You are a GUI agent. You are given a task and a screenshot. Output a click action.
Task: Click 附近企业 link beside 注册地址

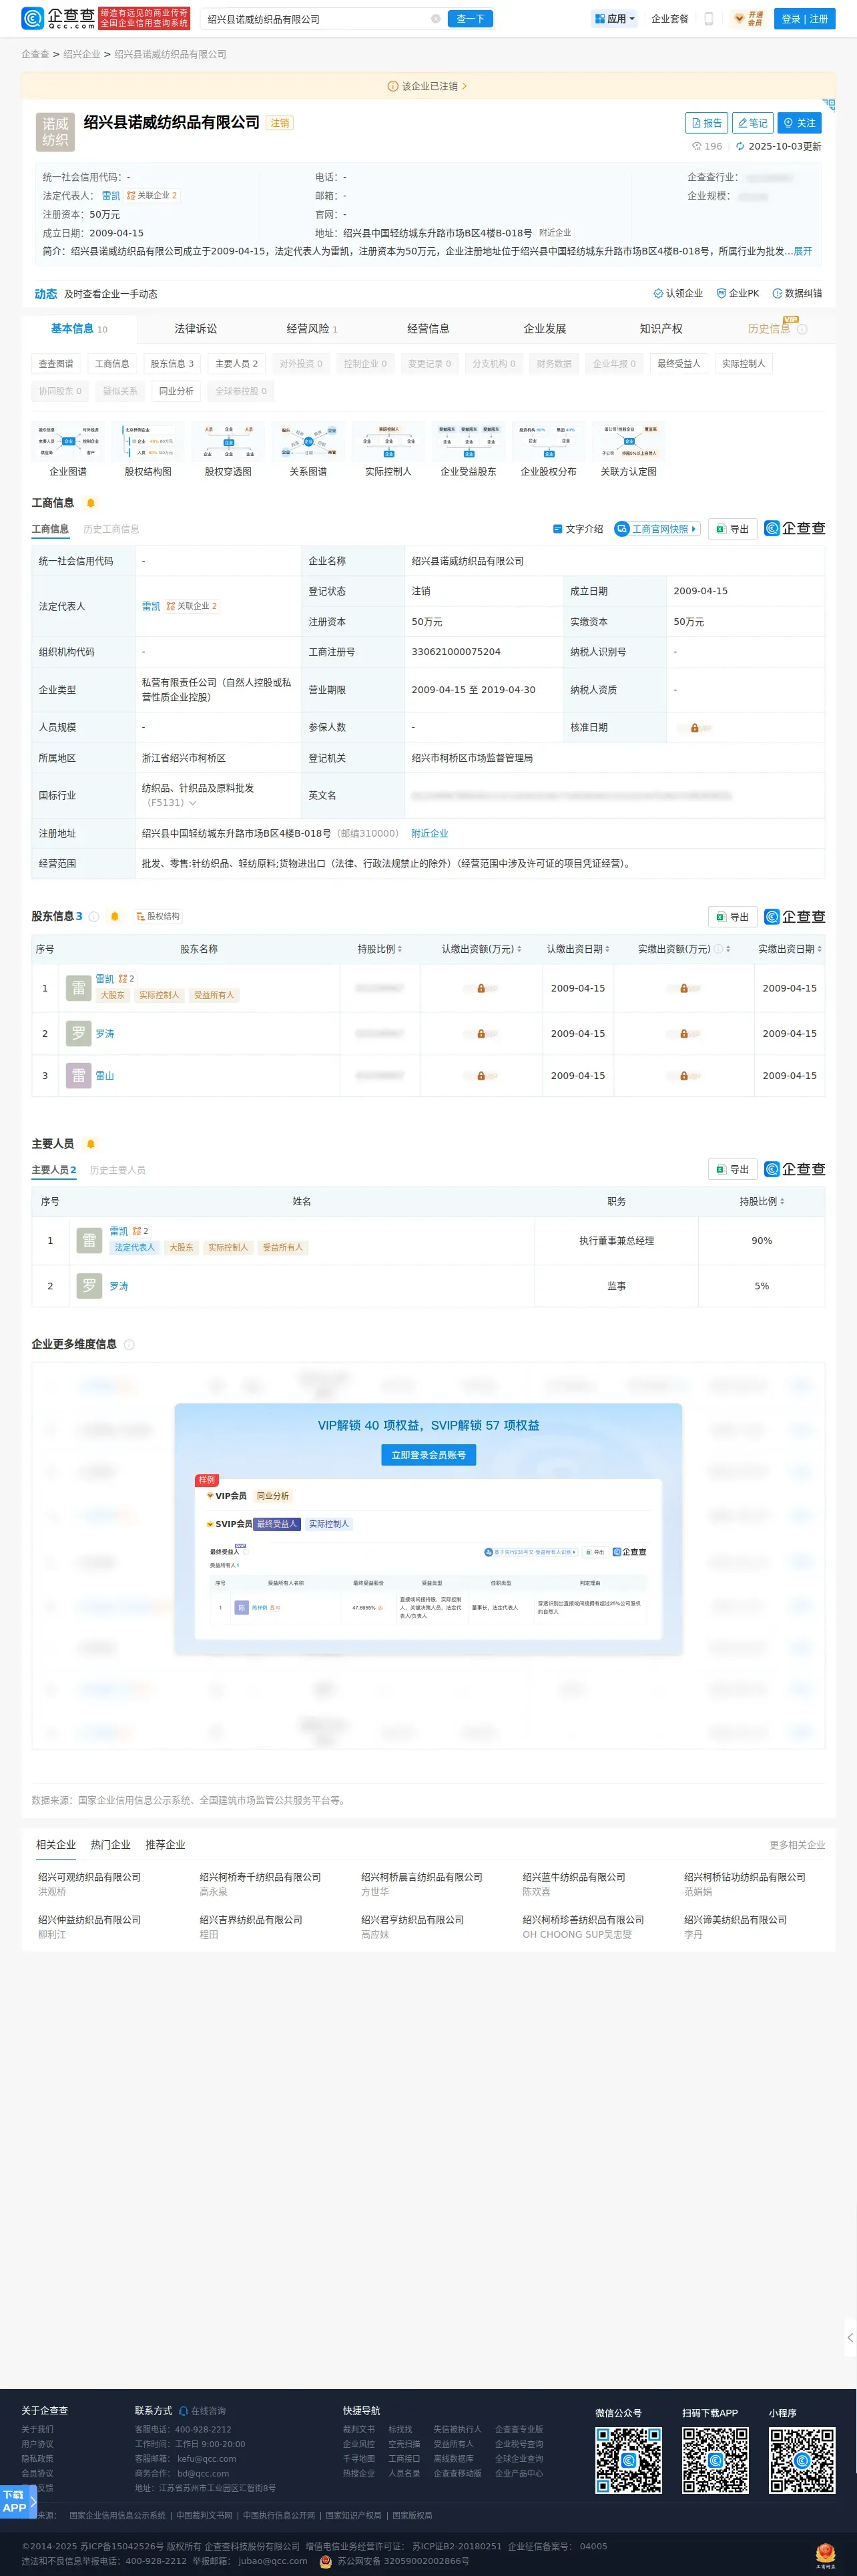430,833
